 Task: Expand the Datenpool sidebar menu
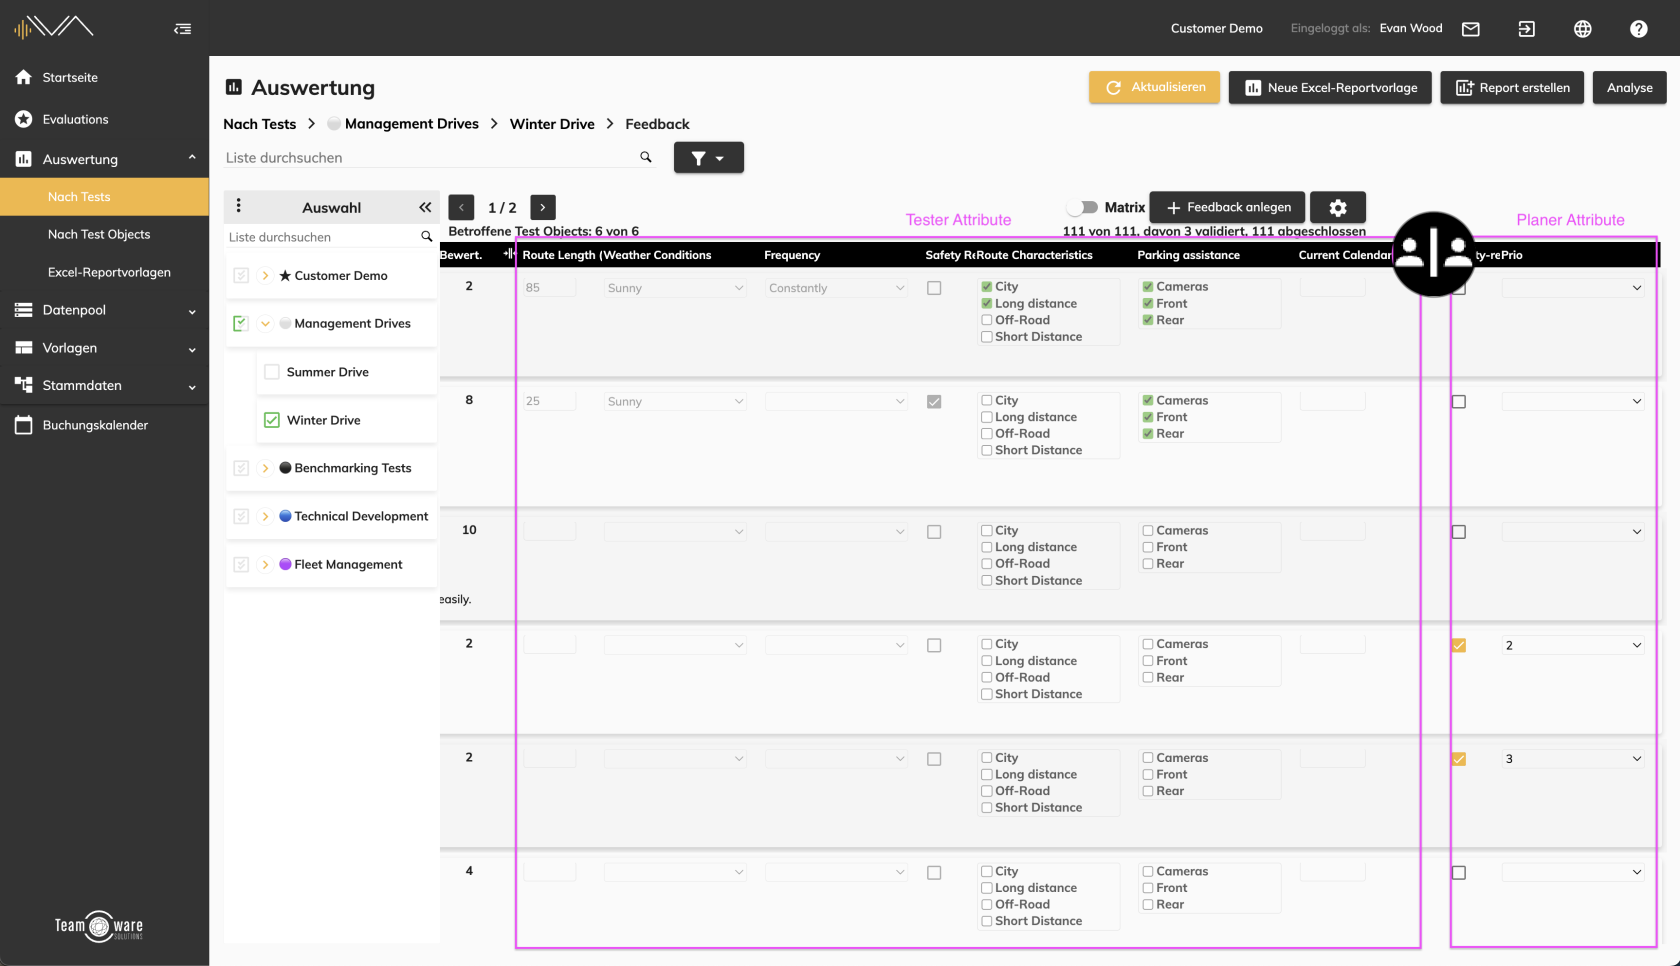click(192, 311)
